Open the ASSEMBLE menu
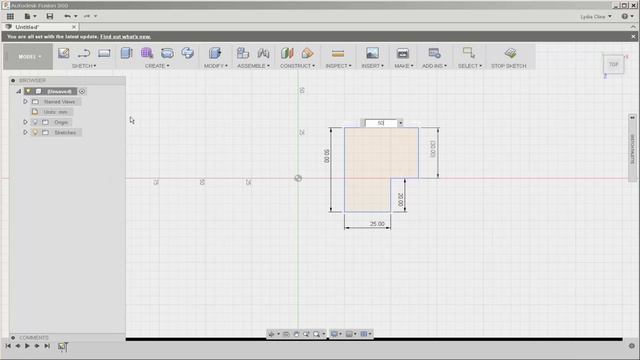This screenshot has width=640, height=360. click(253, 66)
